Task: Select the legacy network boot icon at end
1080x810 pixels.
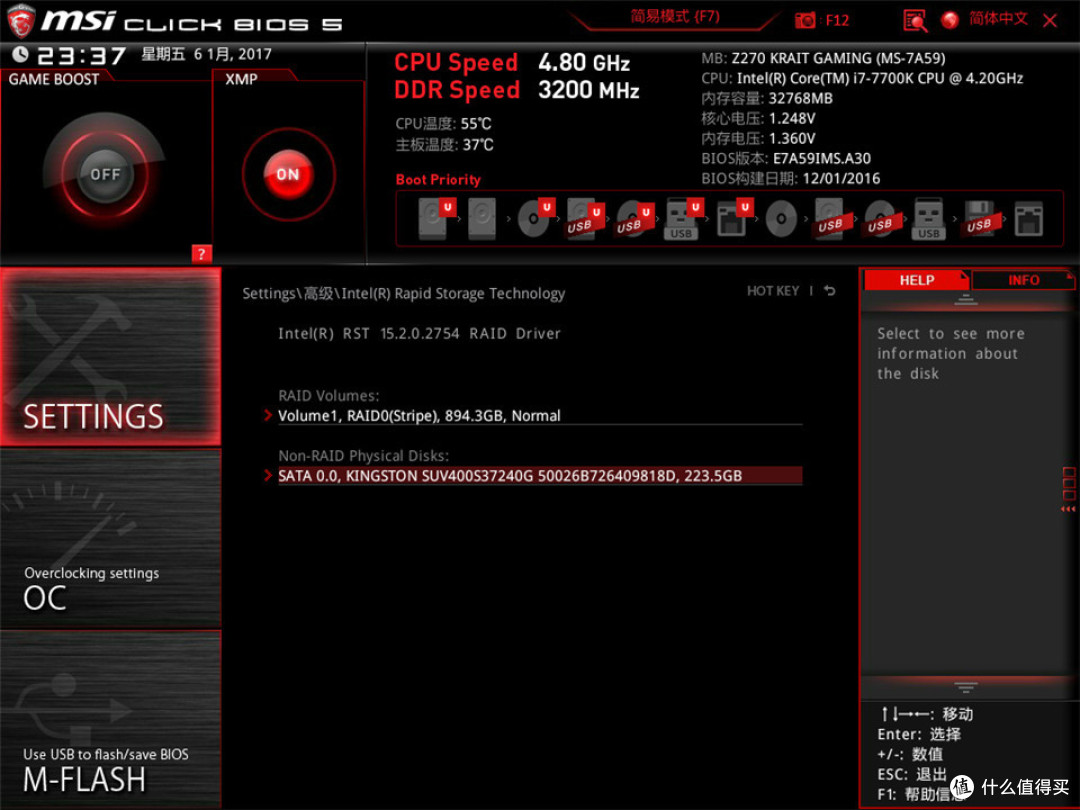Action: [x=1028, y=219]
